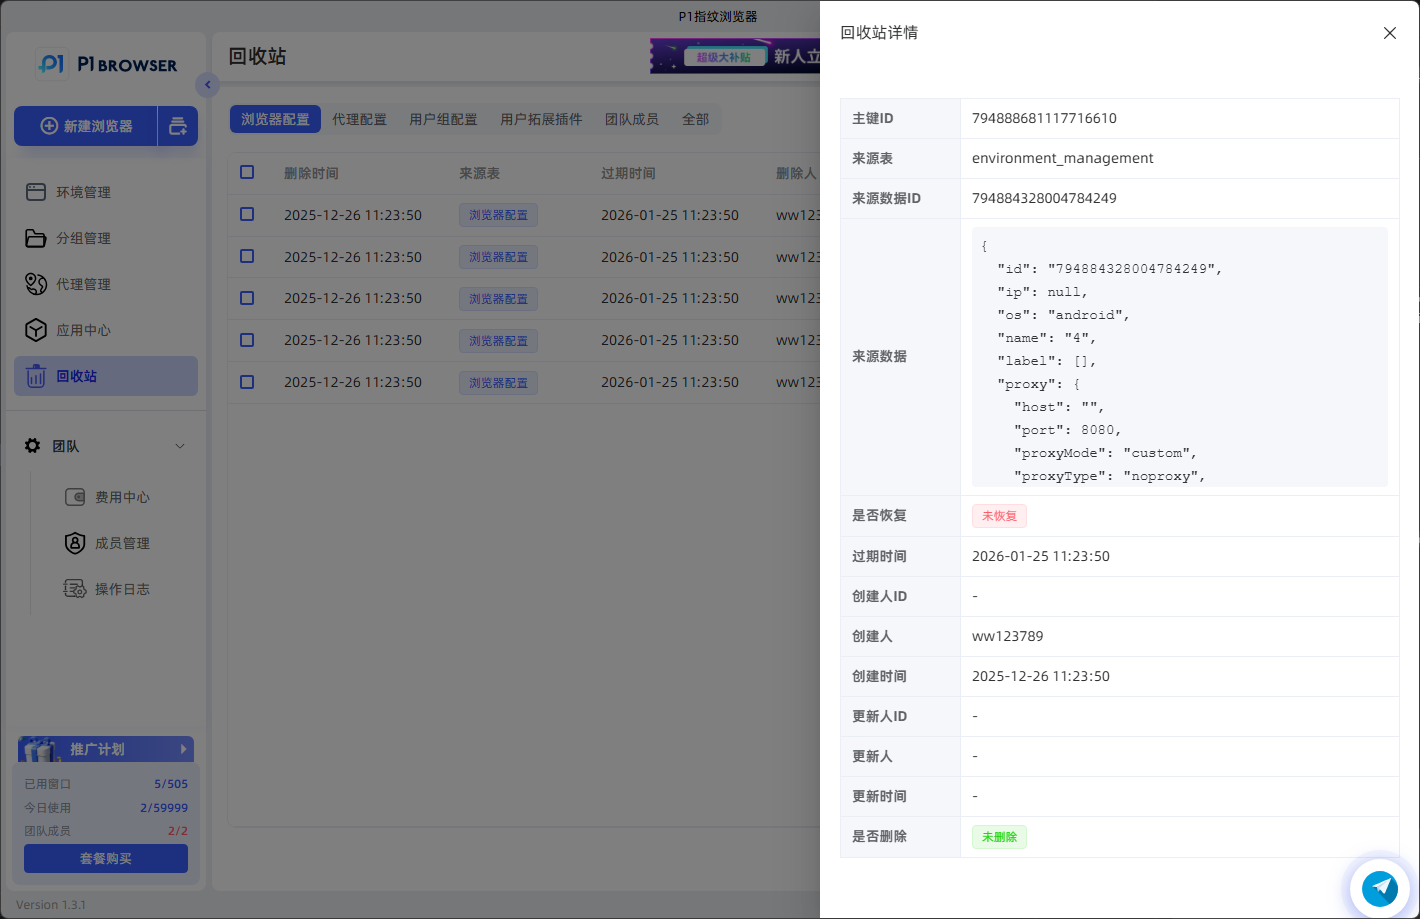Switch to the 全部 tab

click(x=696, y=118)
